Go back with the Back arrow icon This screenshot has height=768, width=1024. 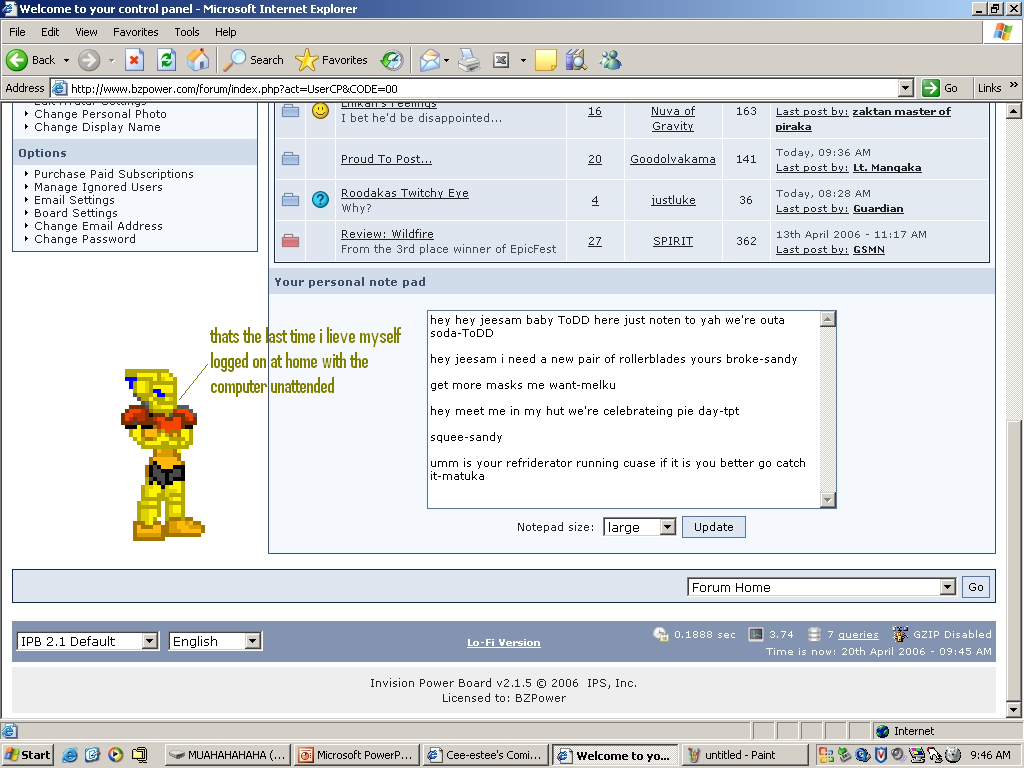pos(17,60)
